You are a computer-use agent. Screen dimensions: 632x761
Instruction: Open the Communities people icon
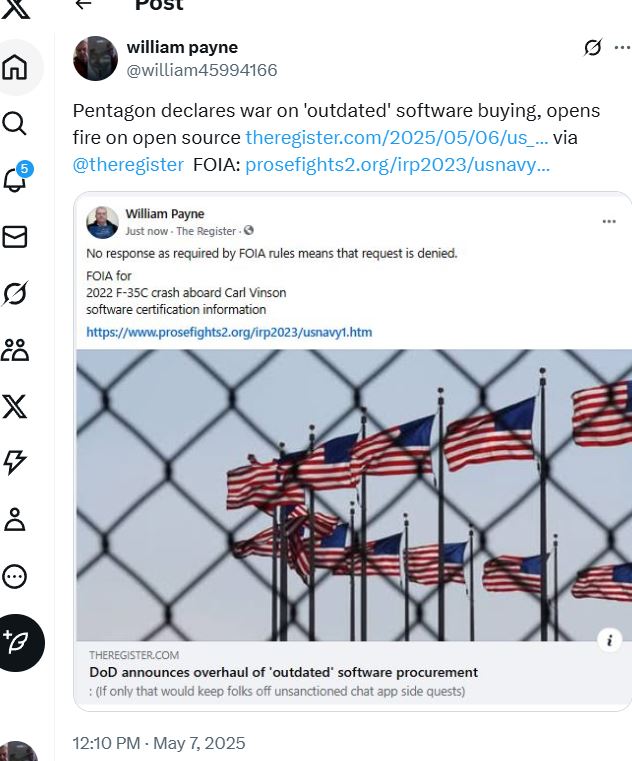pos(15,350)
